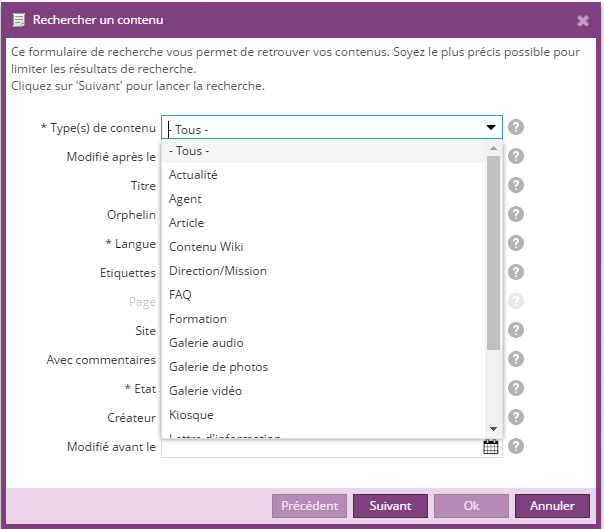The width and height of the screenshot is (604, 529).
Task: Click help icon for the Titre field
Action: (x=516, y=185)
